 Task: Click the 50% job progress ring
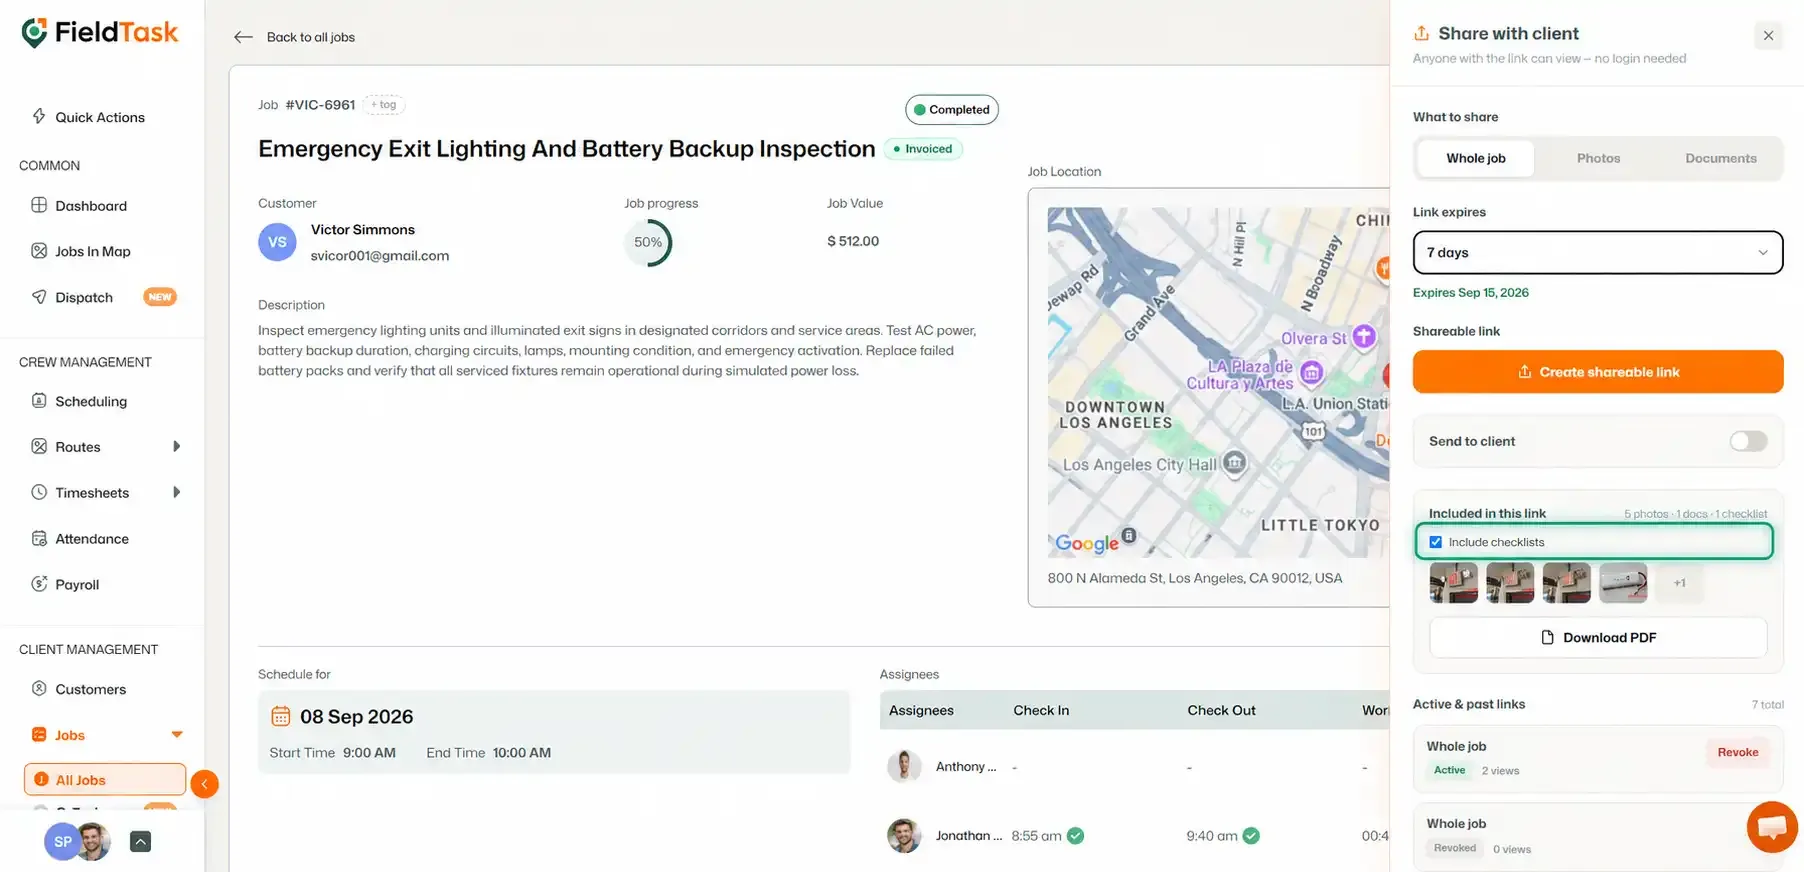pyautogui.click(x=648, y=242)
